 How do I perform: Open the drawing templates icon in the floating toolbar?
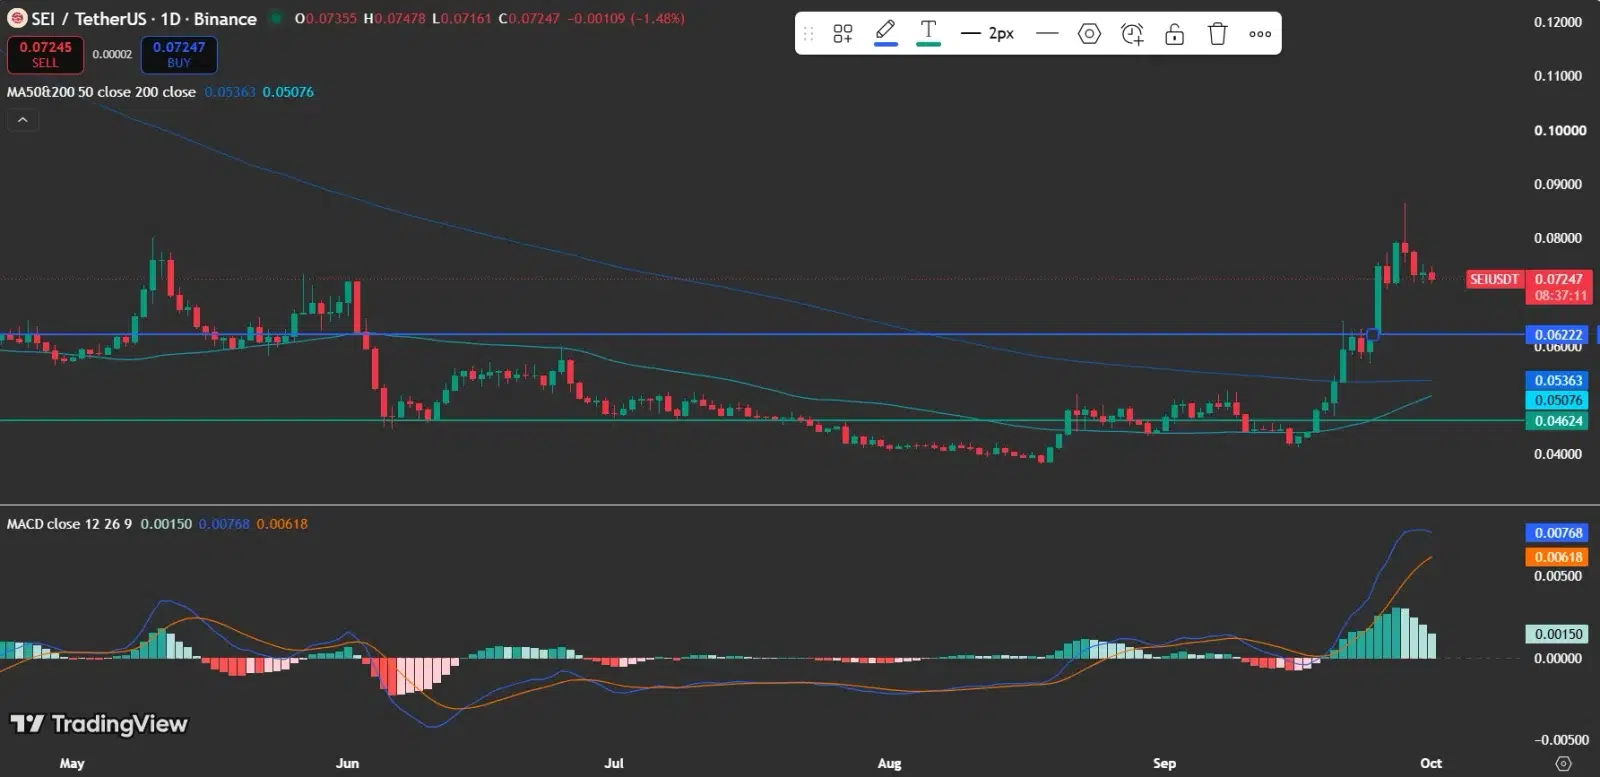[843, 33]
